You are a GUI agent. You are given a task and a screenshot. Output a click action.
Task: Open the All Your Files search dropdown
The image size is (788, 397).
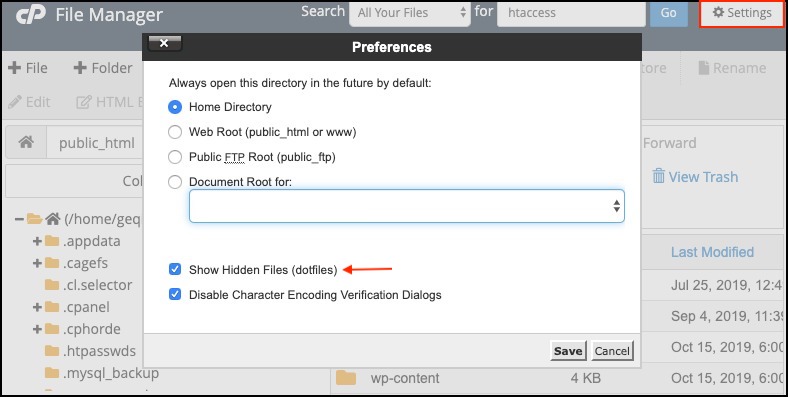click(410, 13)
